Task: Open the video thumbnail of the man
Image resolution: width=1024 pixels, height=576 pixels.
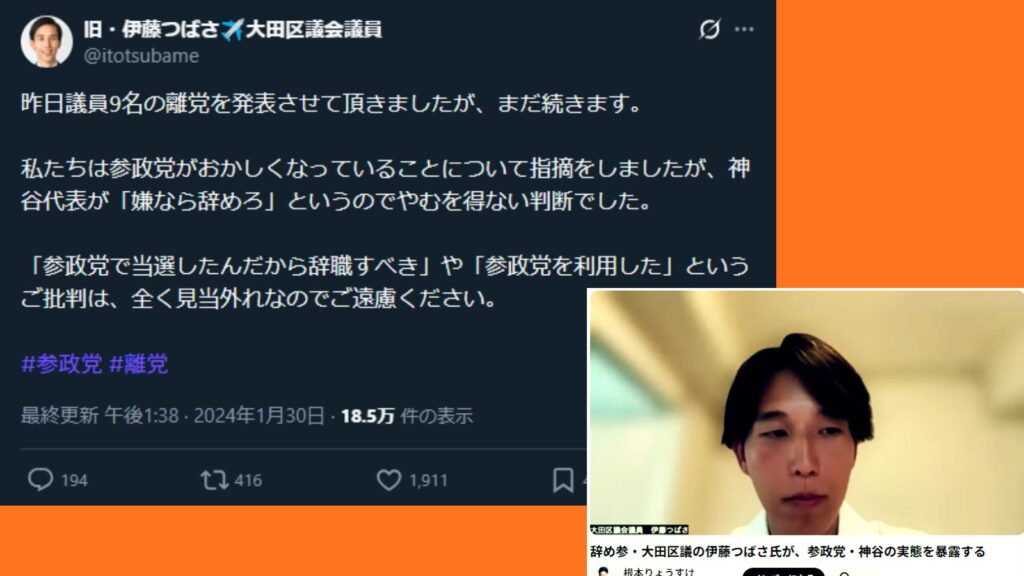Action: point(807,413)
